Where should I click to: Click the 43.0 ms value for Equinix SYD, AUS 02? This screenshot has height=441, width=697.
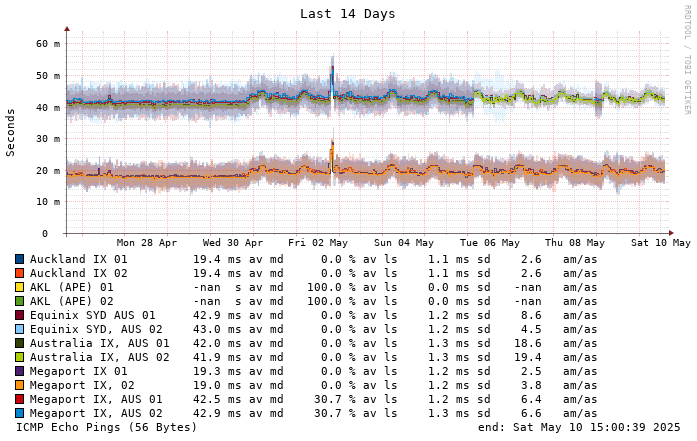216,329
